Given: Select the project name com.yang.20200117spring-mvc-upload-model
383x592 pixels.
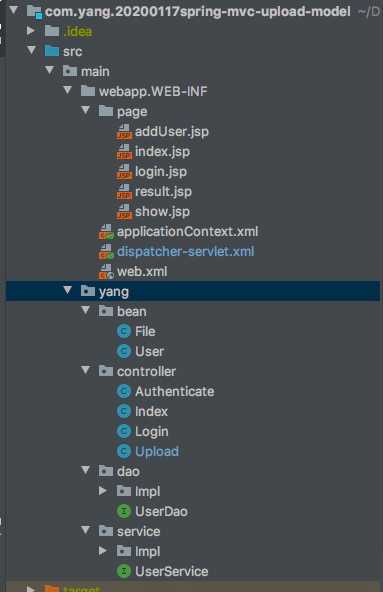Looking at the screenshot, I should pyautogui.click(x=198, y=12).
